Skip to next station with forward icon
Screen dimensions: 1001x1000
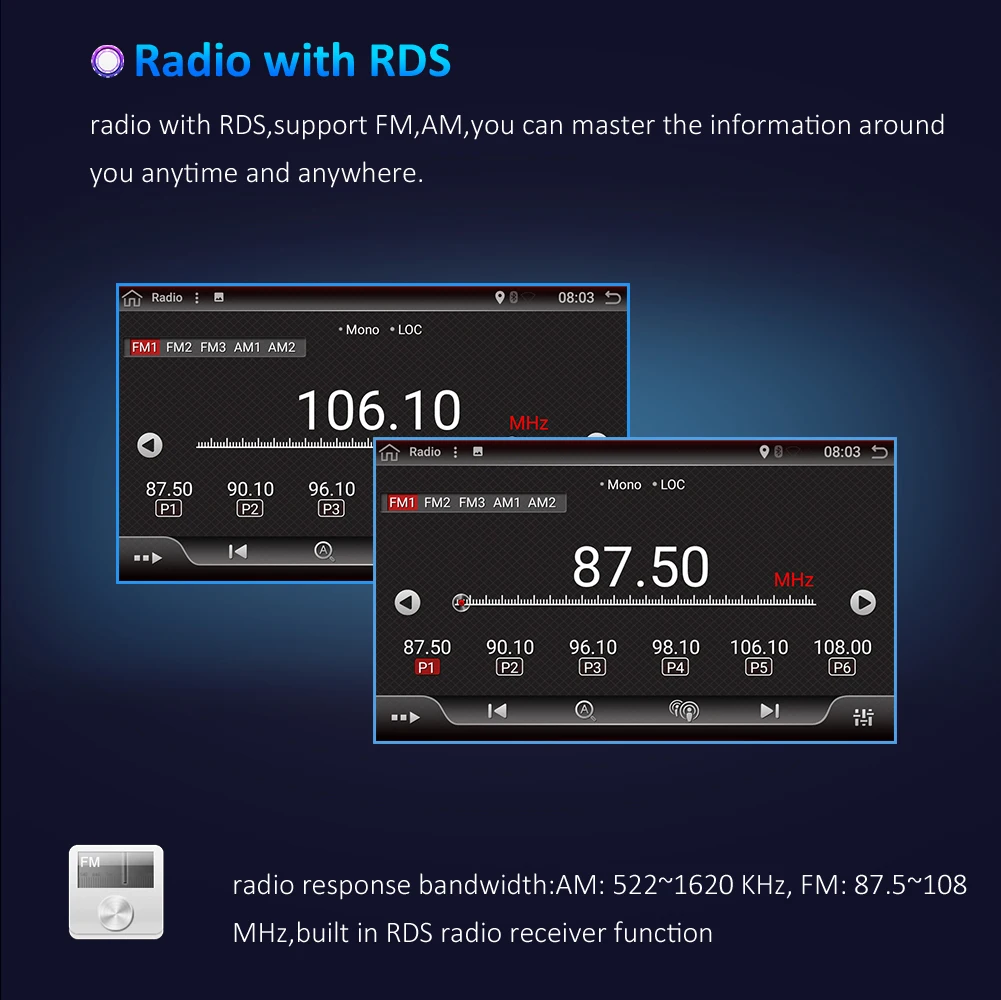click(769, 710)
